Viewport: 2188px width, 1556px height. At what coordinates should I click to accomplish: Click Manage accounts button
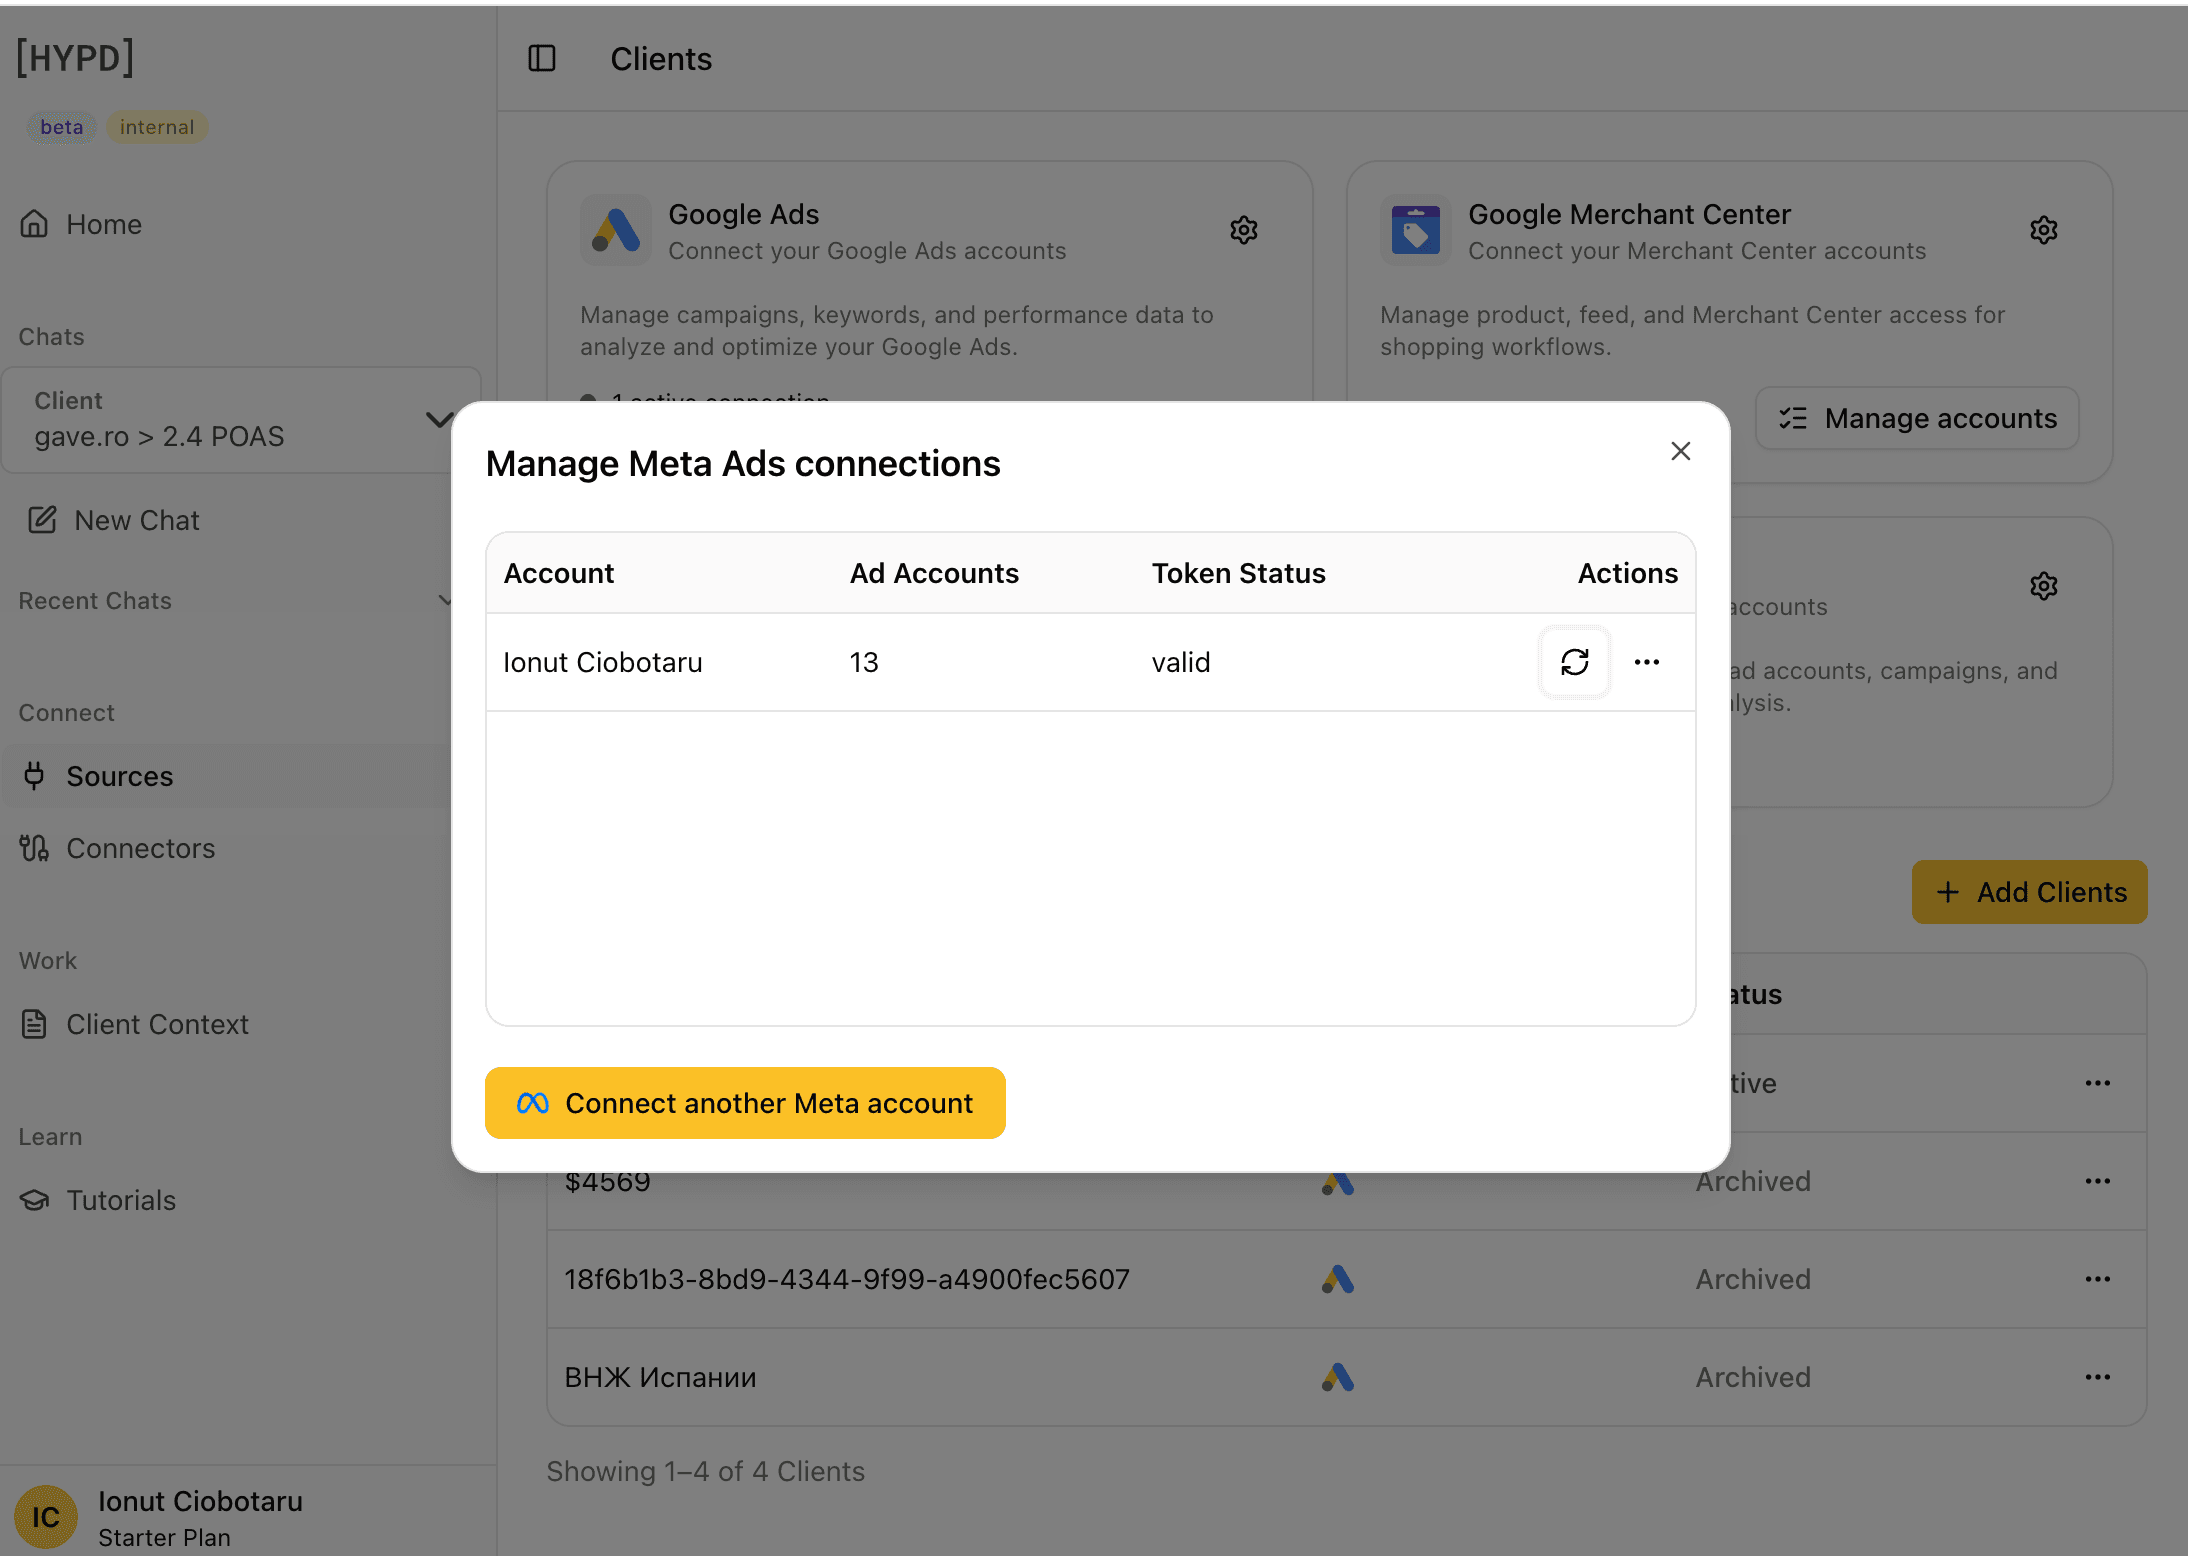coord(1917,418)
